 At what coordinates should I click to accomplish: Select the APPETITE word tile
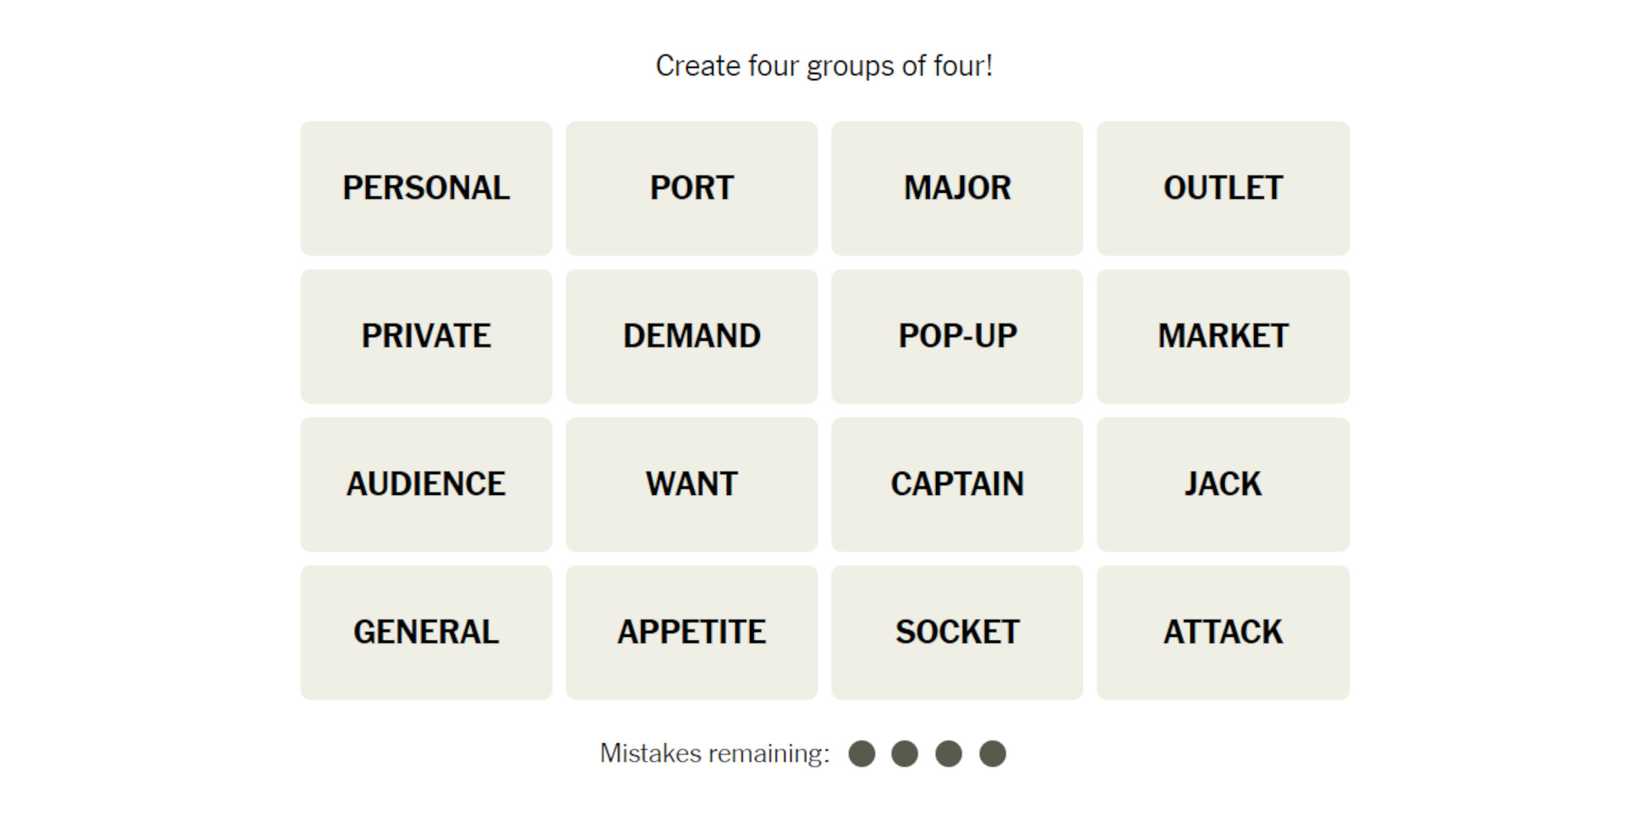coord(691,632)
